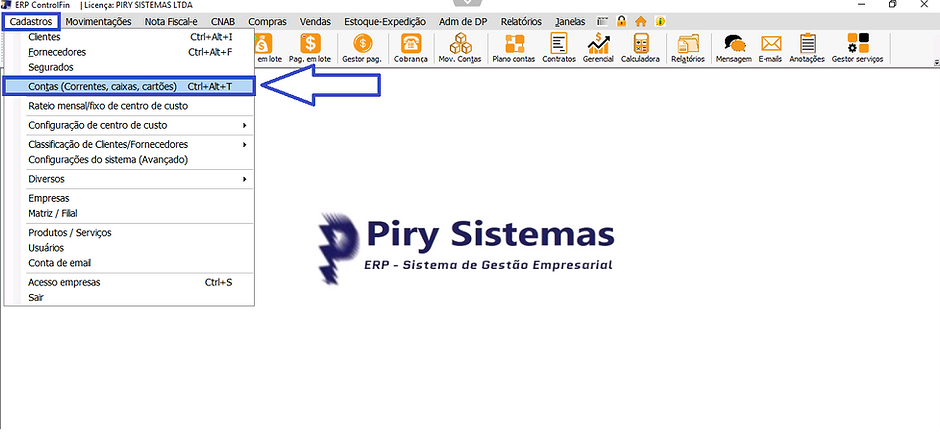Image resolution: width=940 pixels, height=440 pixels.
Task: Click the small list icon after Janelas
Action: click(602, 22)
